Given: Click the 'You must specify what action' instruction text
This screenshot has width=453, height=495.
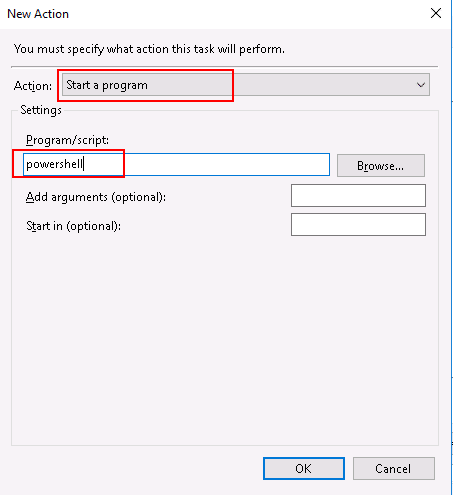Looking at the screenshot, I should coord(149,49).
